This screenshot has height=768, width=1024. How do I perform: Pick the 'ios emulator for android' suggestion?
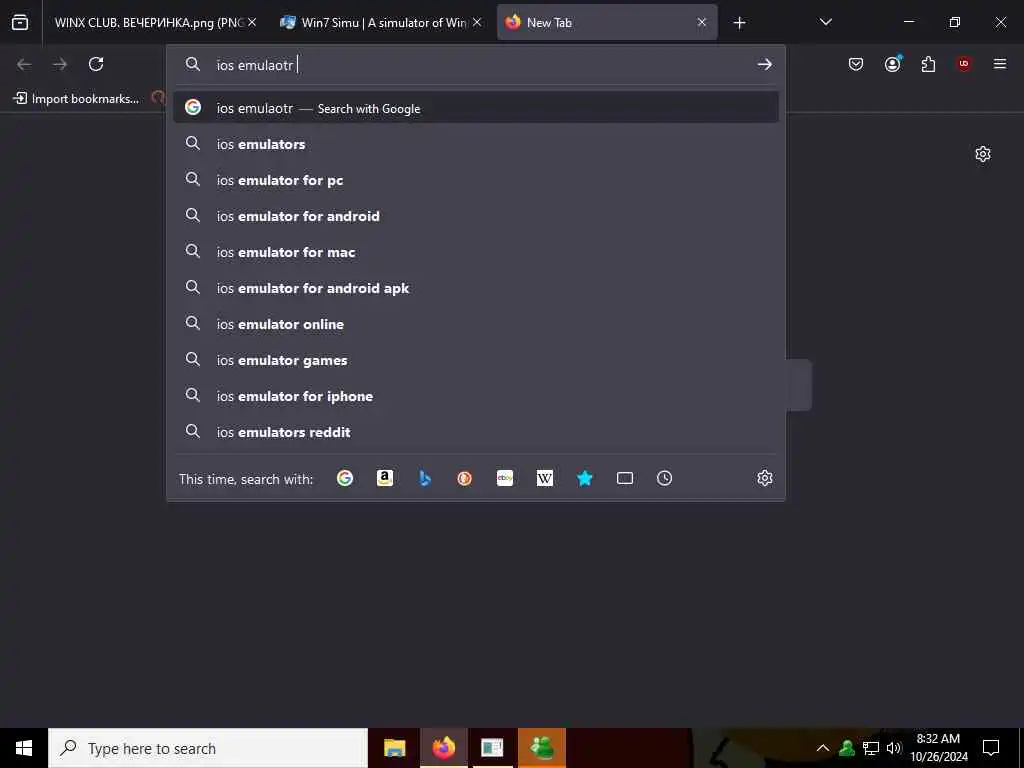[475, 216]
